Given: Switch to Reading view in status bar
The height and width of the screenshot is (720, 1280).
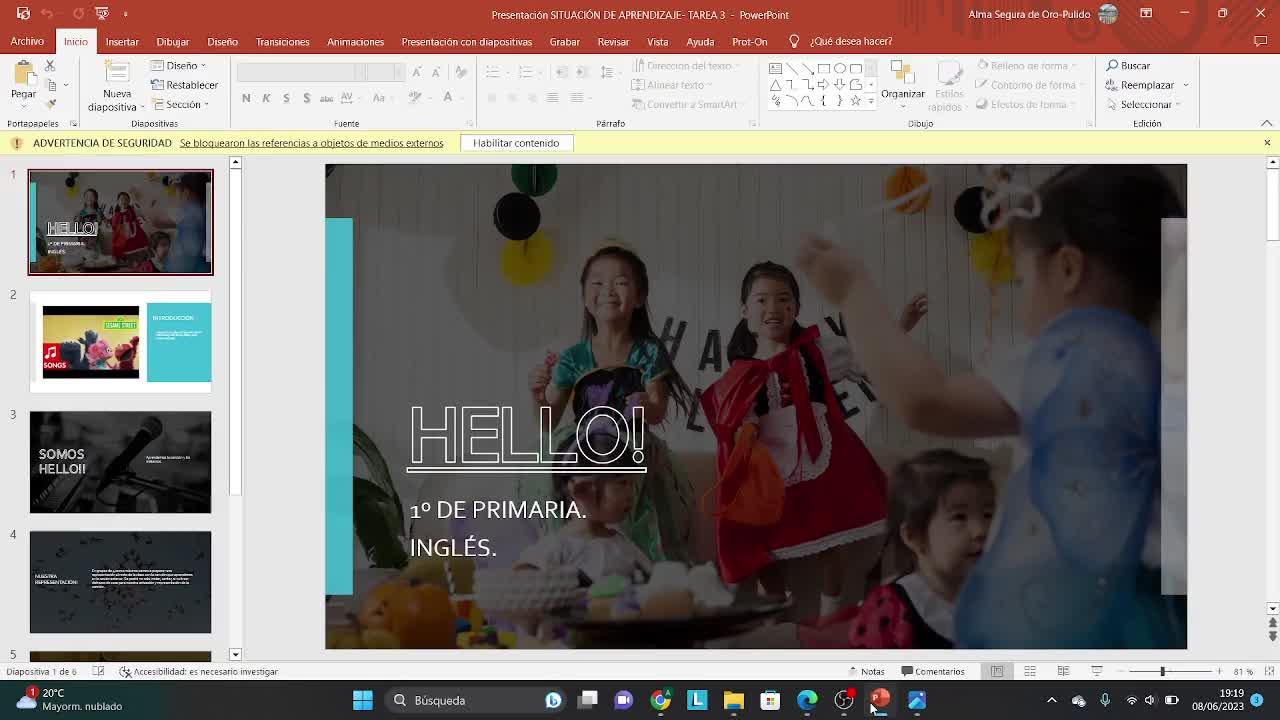Looking at the screenshot, I should [x=1063, y=671].
